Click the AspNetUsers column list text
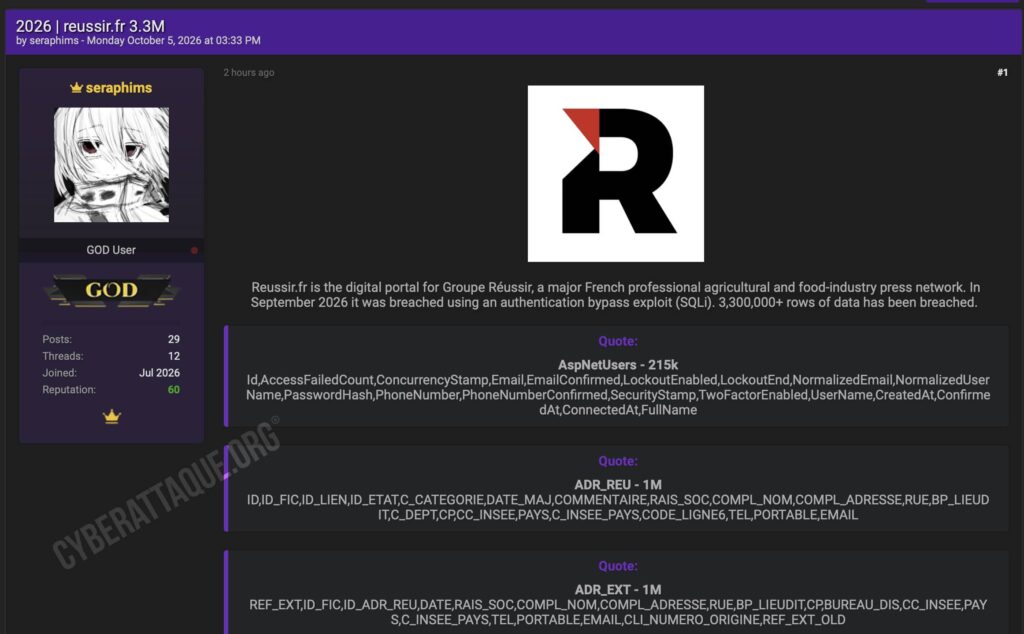This screenshot has height=634, width=1024. tap(618, 395)
